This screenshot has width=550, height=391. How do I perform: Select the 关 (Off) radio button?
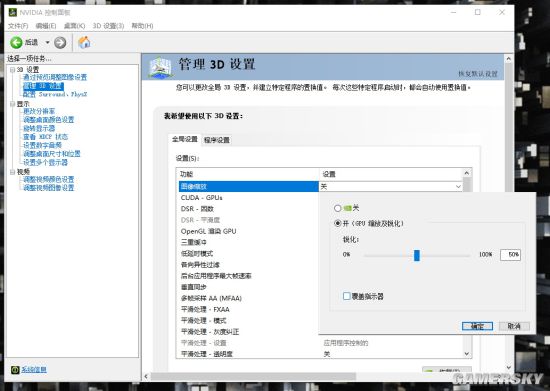337,208
